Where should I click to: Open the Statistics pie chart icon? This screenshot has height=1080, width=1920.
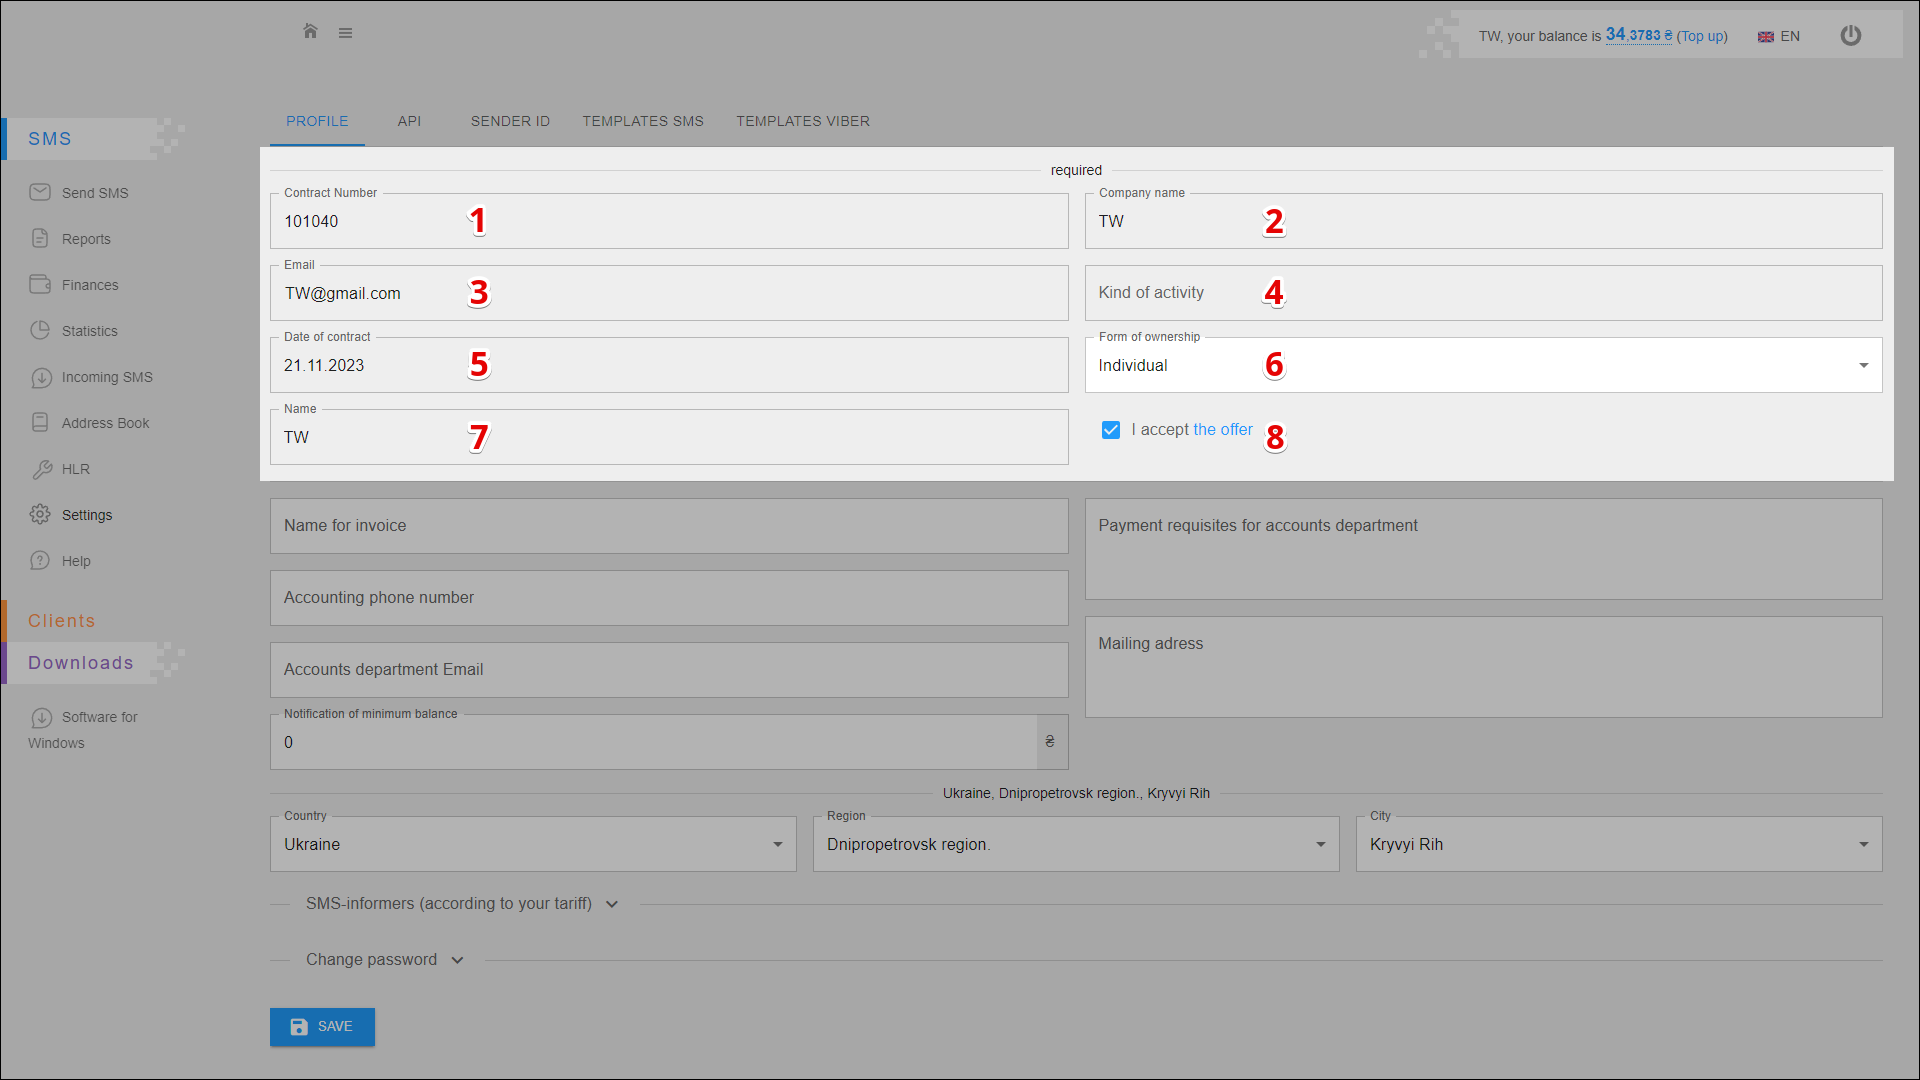click(x=40, y=330)
